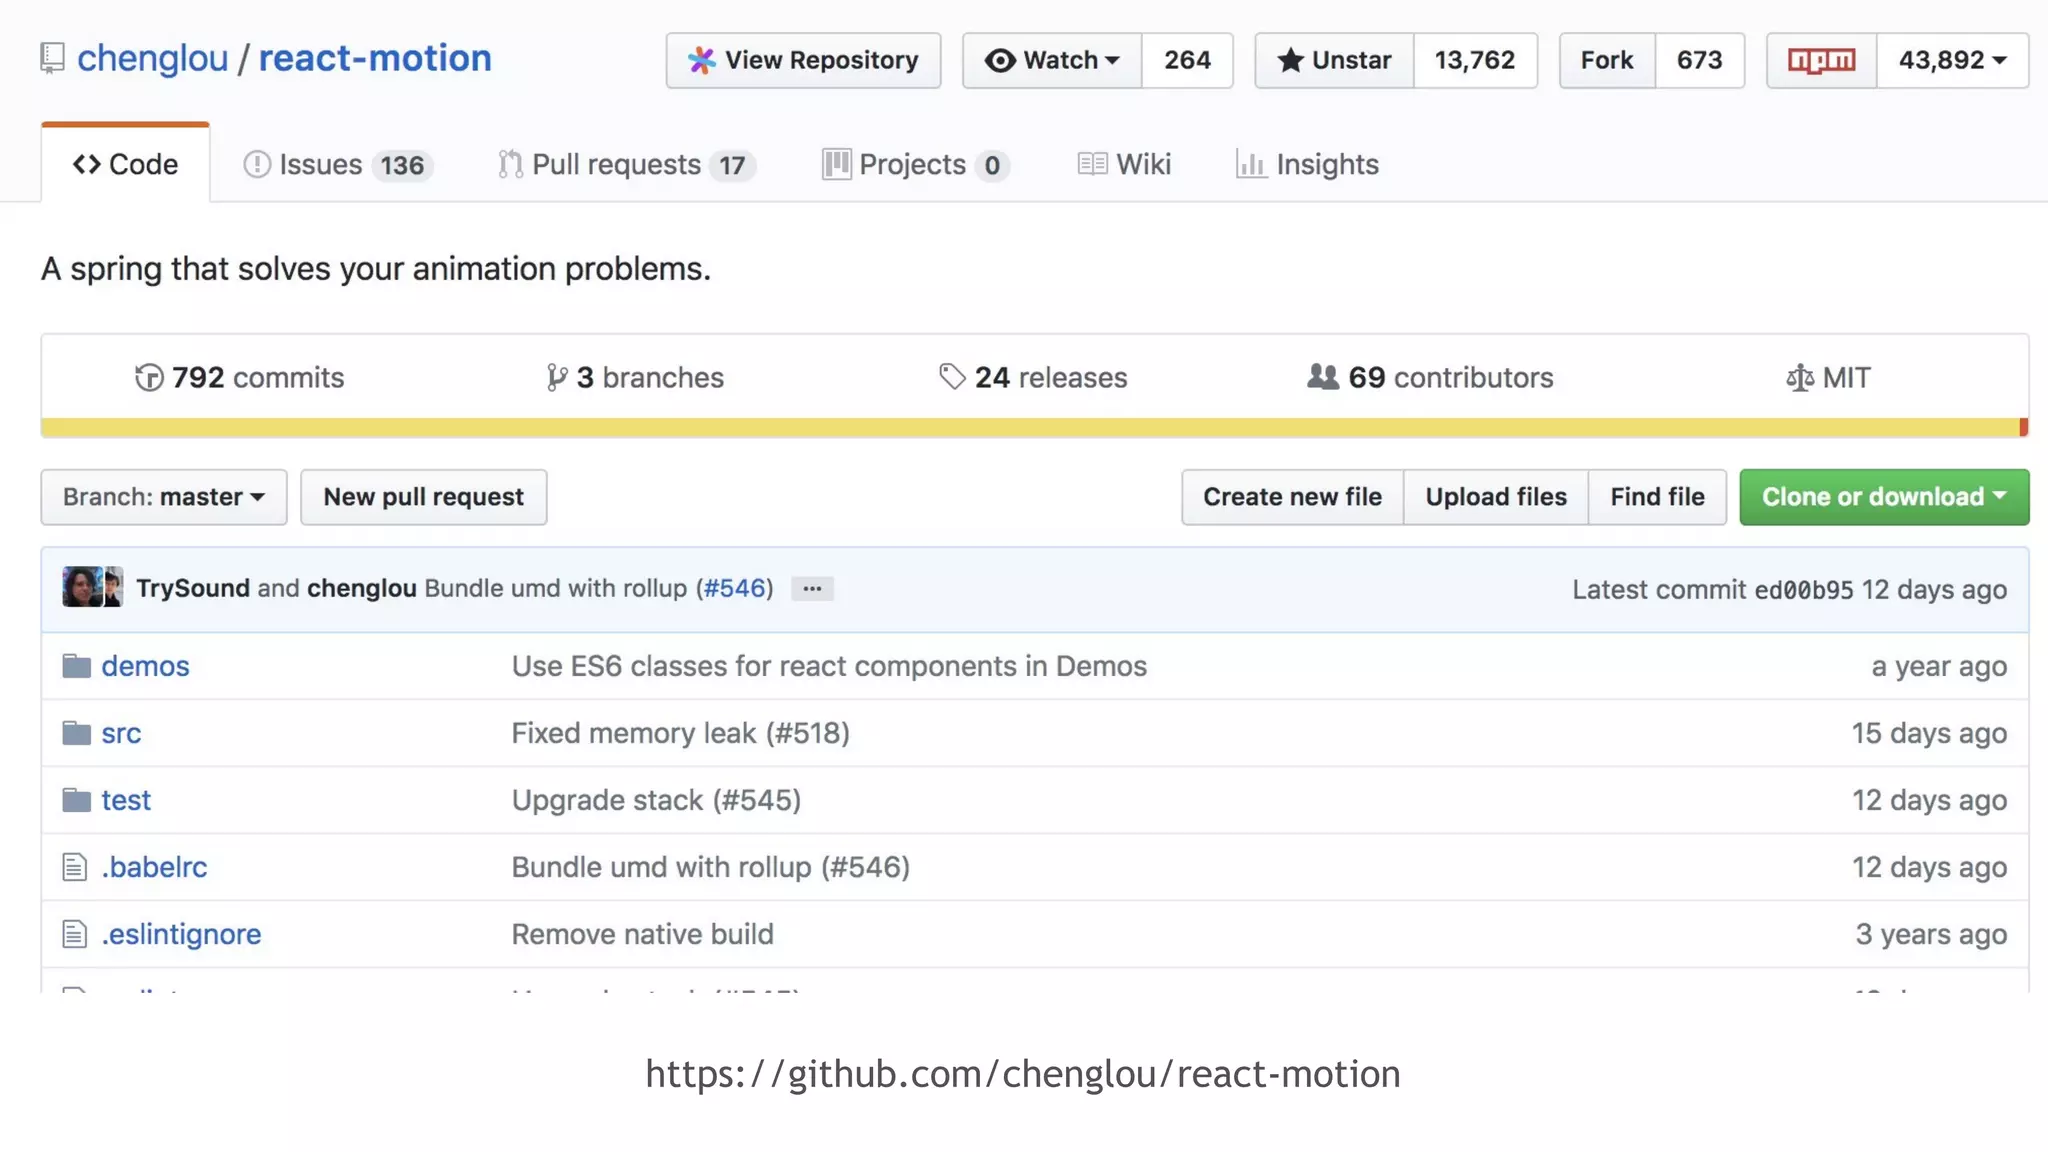Open commit hash ed00b95

(x=1804, y=590)
